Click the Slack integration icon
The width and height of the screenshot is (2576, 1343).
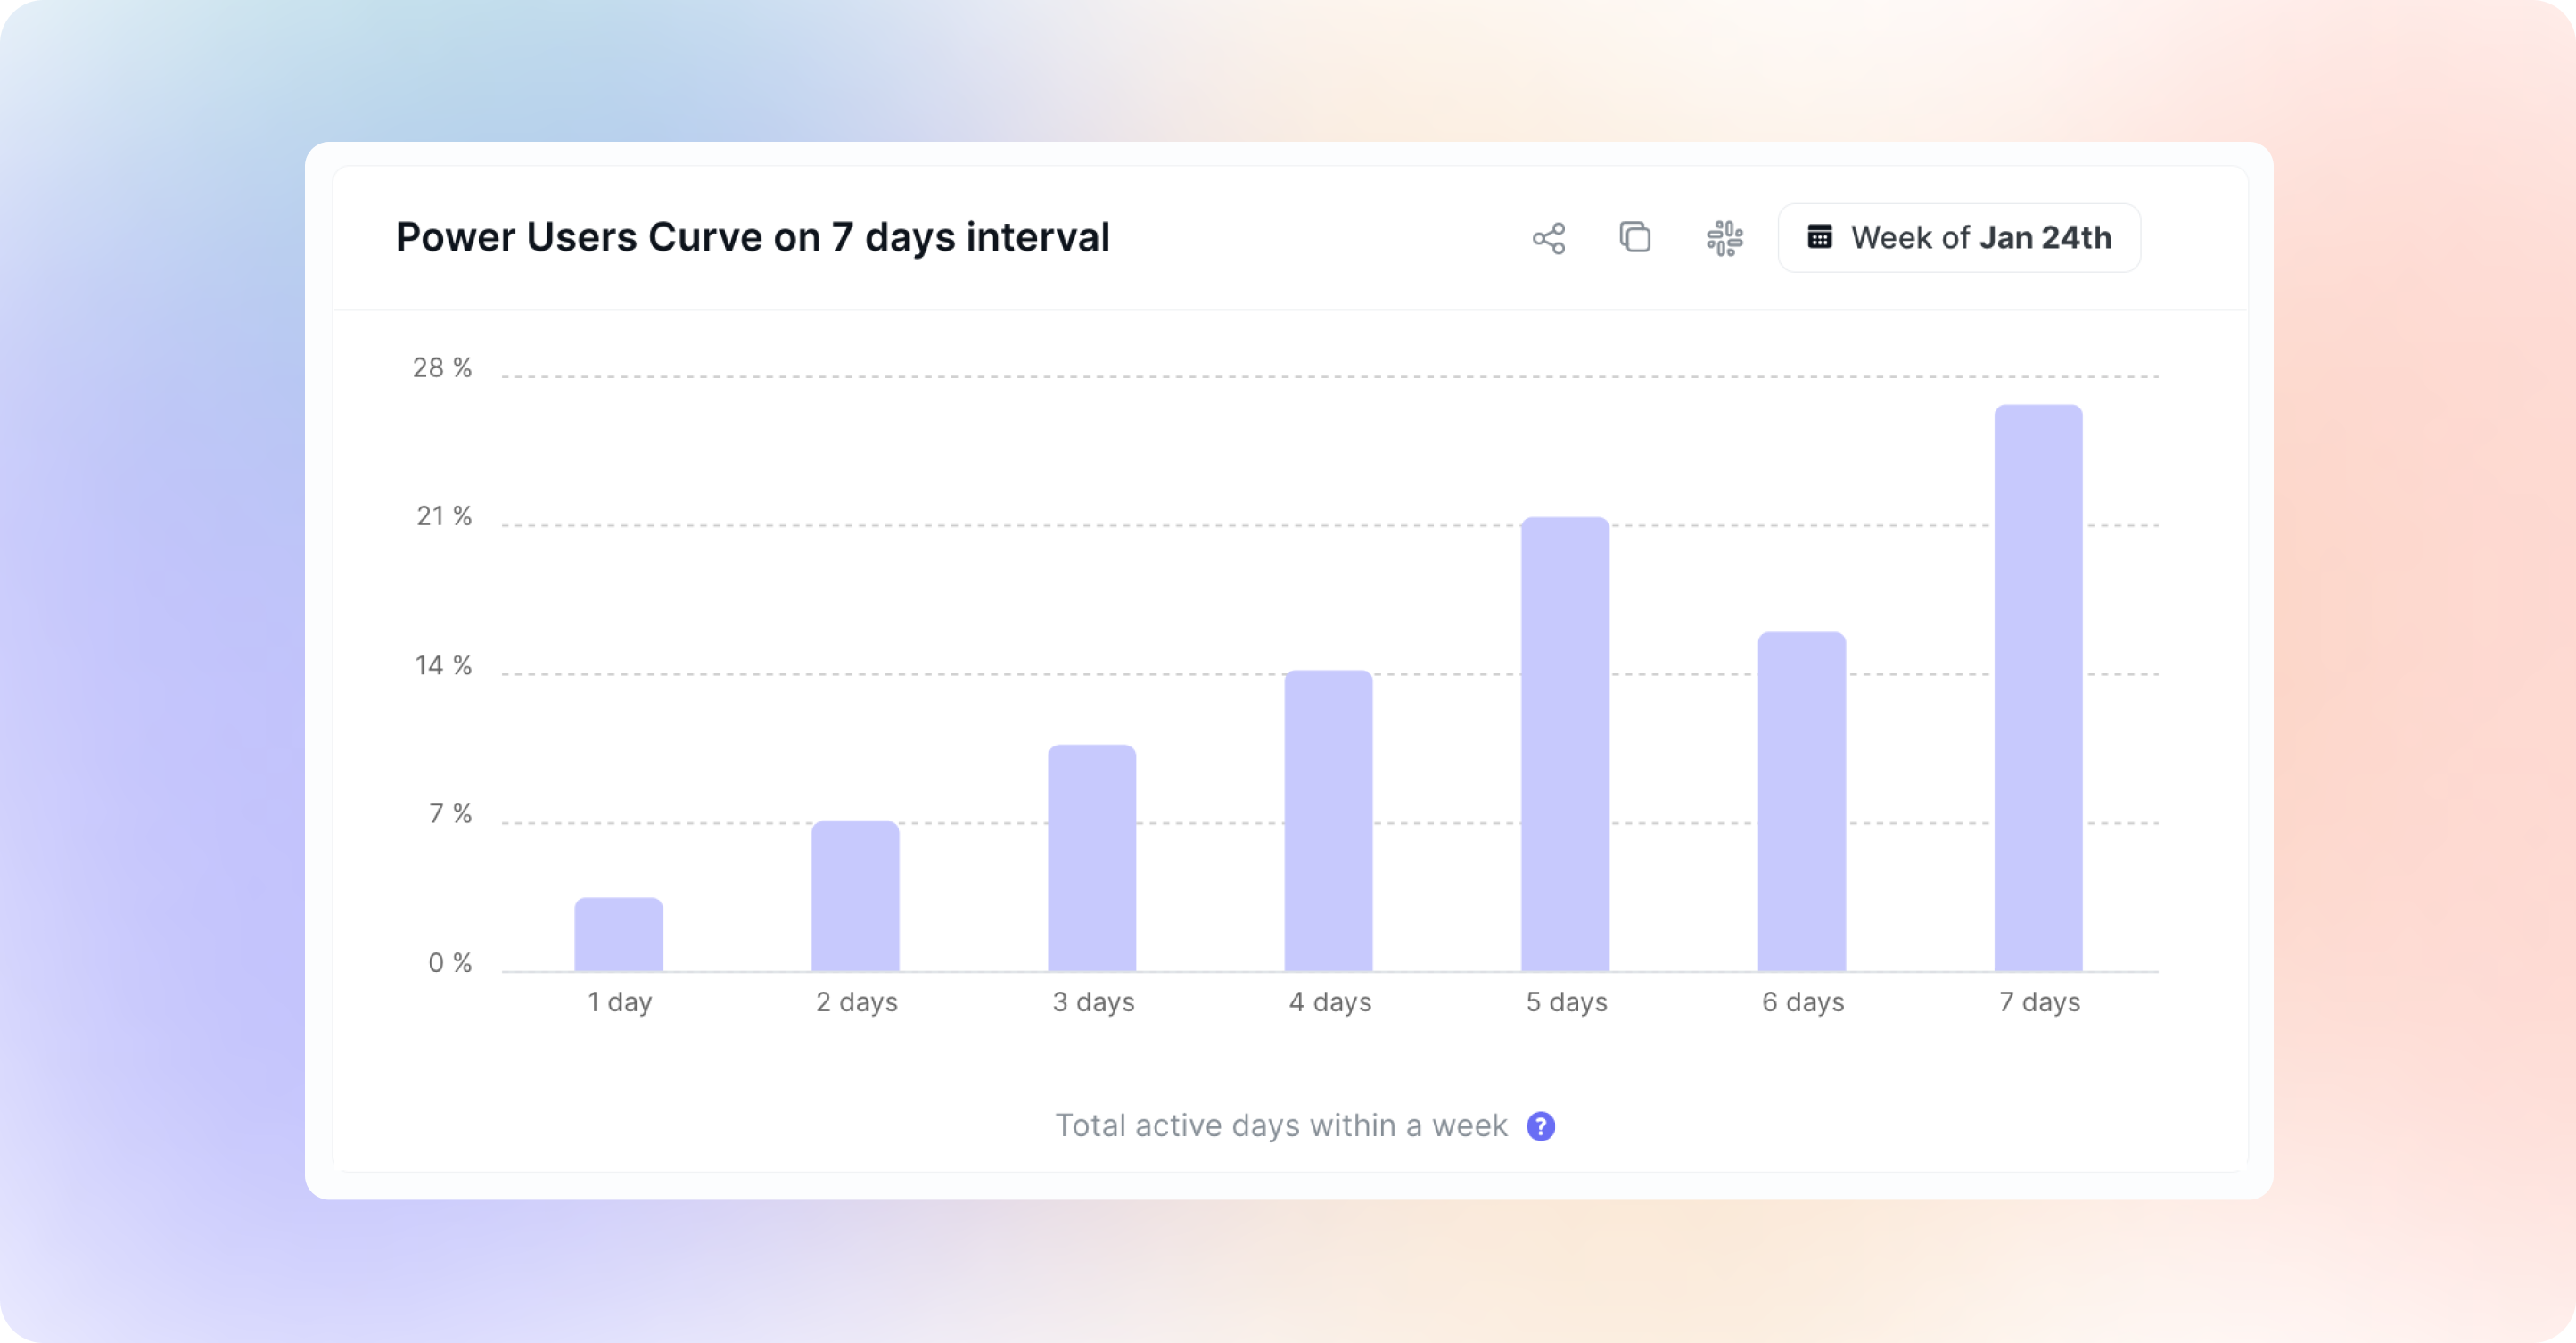(1724, 238)
